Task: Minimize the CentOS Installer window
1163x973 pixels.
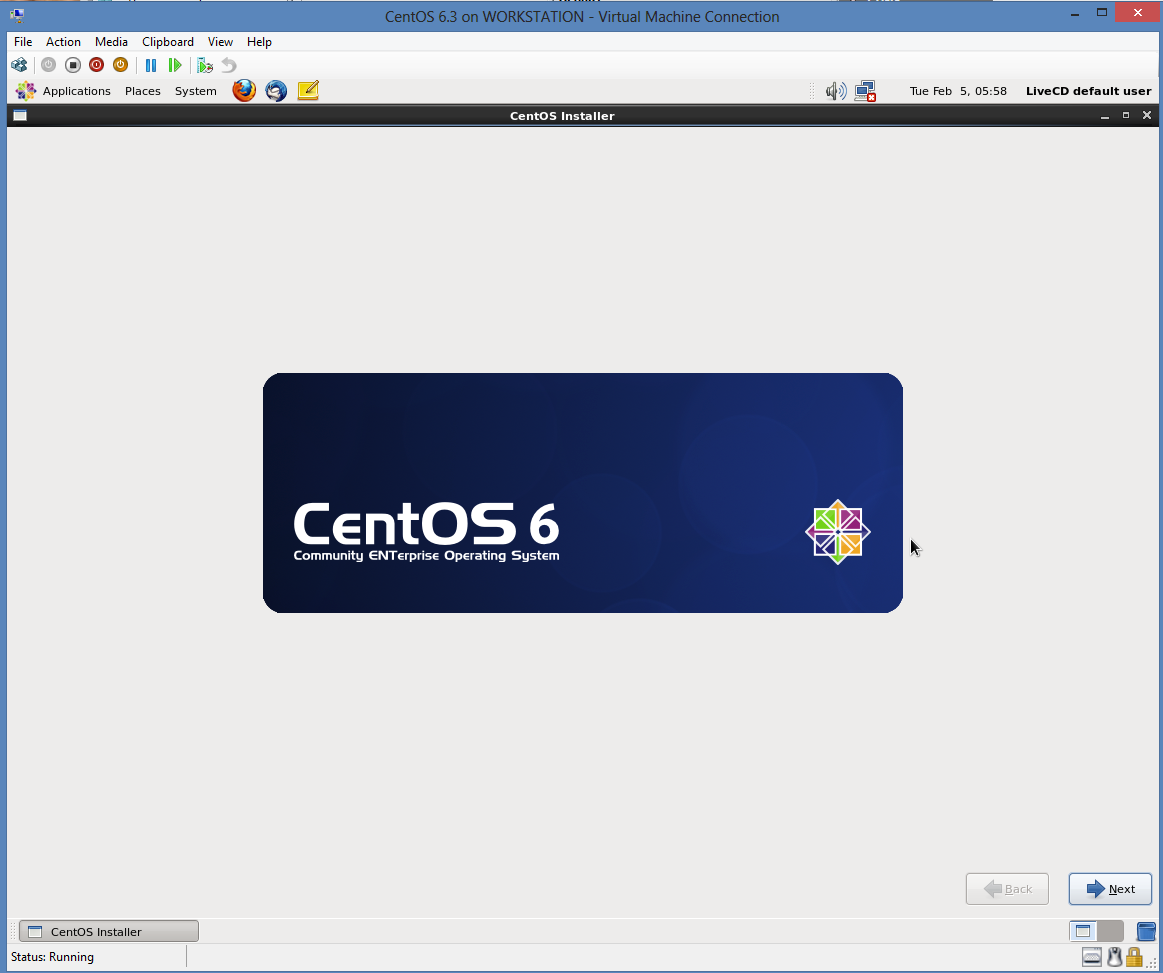Action: point(1104,116)
